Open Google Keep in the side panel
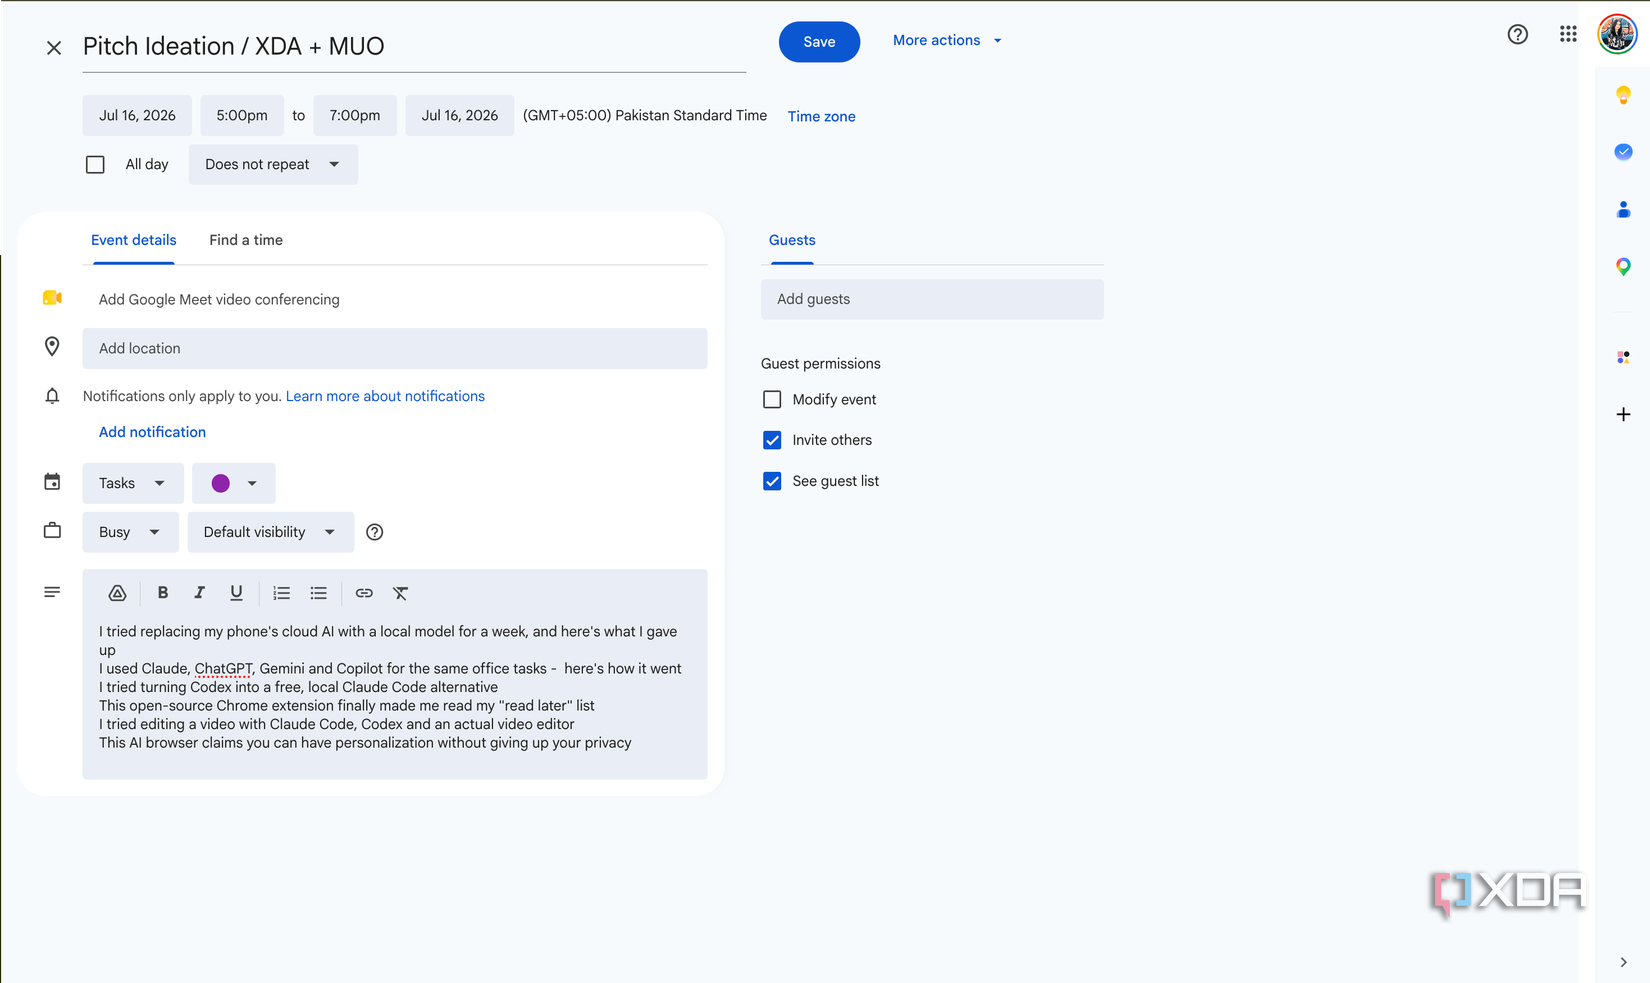This screenshot has width=1650, height=983. 1623,95
